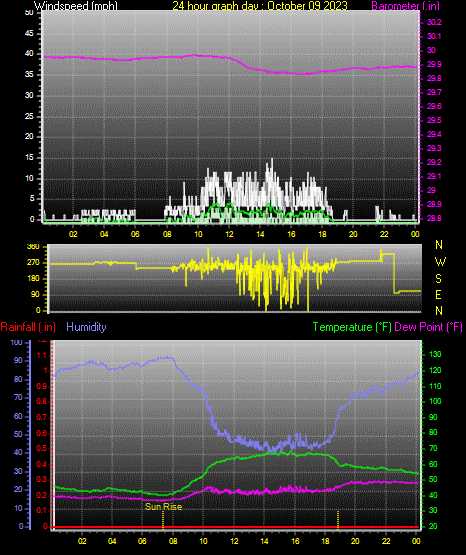This screenshot has width=466, height=555.
Task: Click the rainfall axis value 1.1
Action: coord(42,355)
